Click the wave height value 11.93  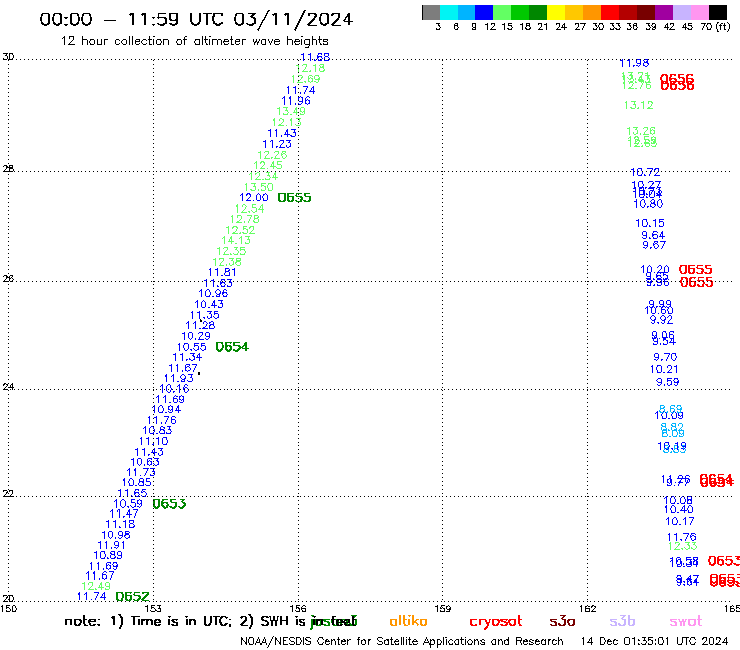pos(179,378)
